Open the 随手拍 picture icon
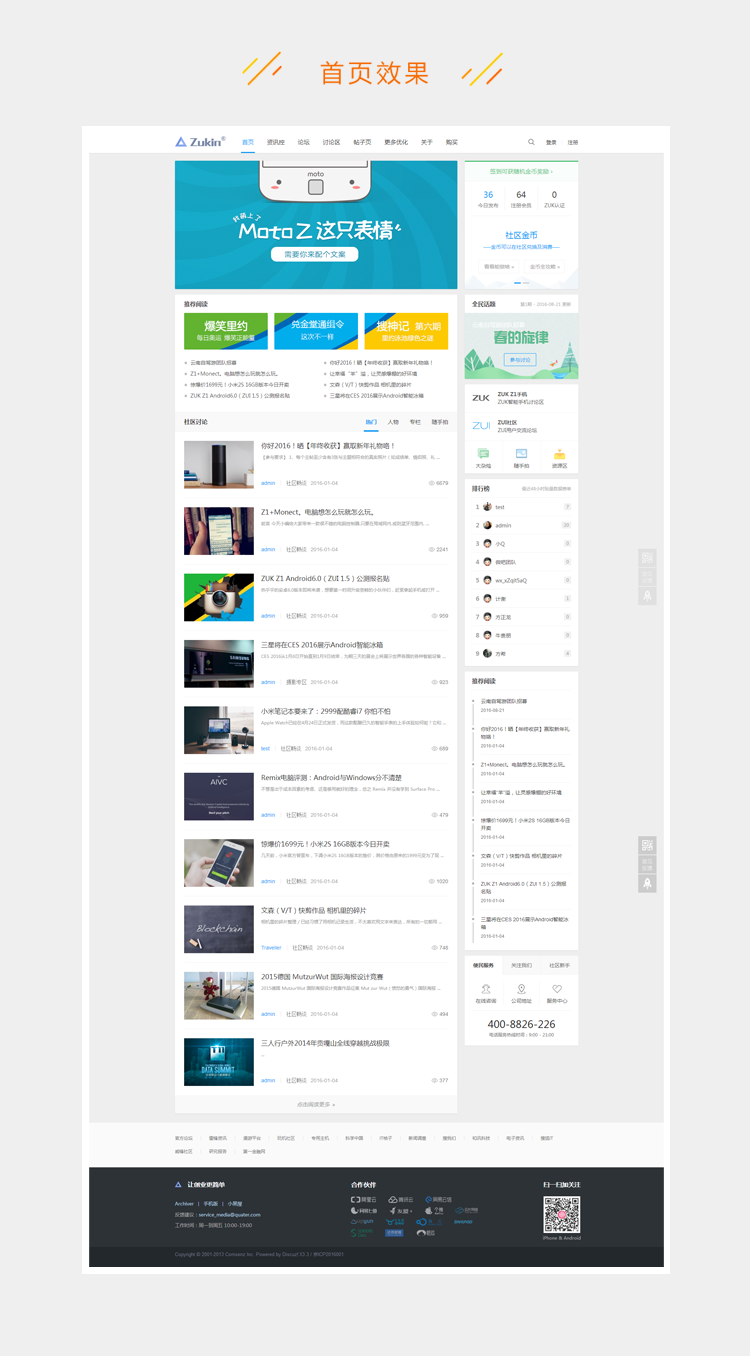Viewport: 750px width, 1356px height. [521, 454]
